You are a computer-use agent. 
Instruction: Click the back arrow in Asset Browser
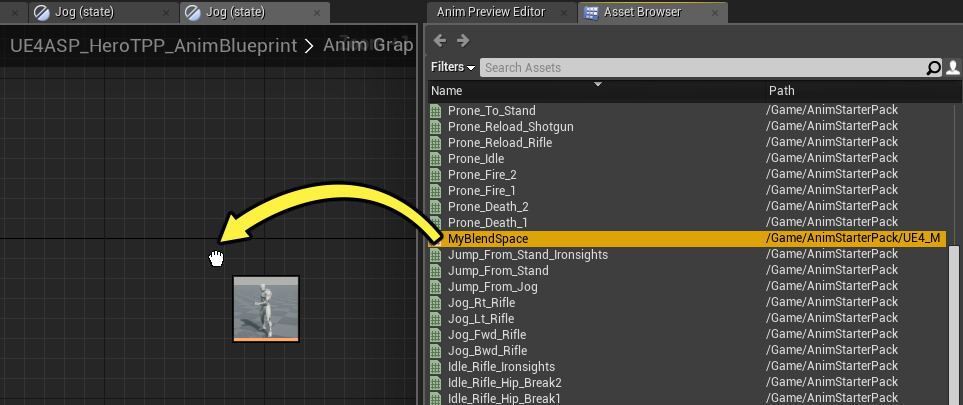pos(440,41)
